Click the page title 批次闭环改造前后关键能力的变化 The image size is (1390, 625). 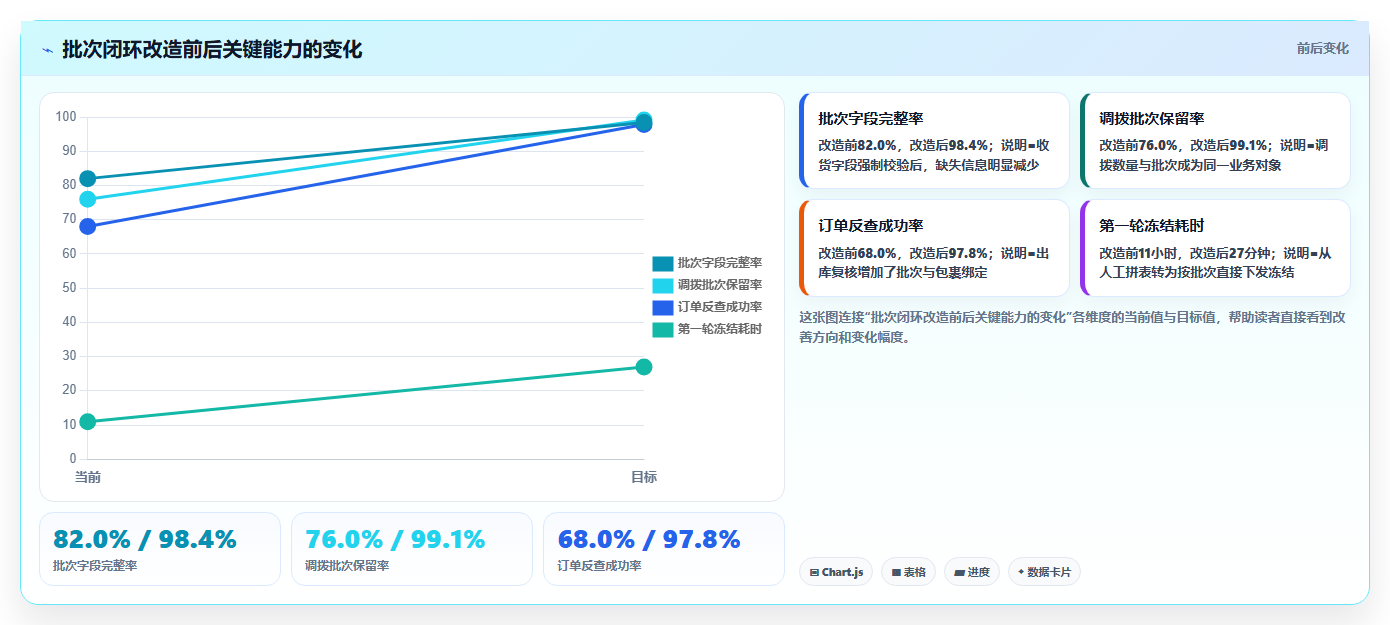212,50
